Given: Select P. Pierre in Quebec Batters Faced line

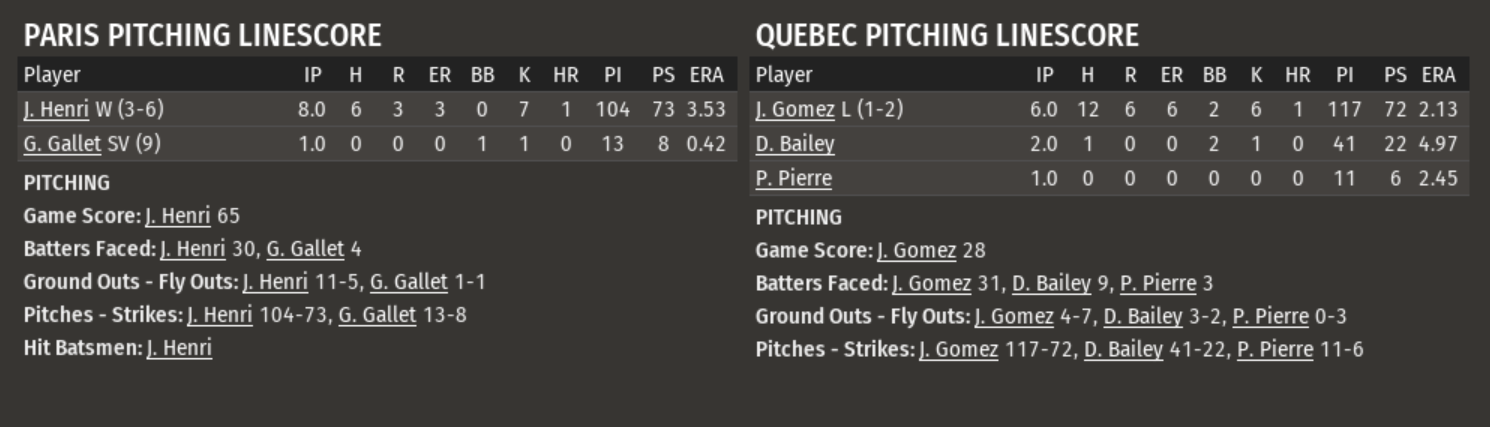Looking at the screenshot, I should [x=1158, y=283].
